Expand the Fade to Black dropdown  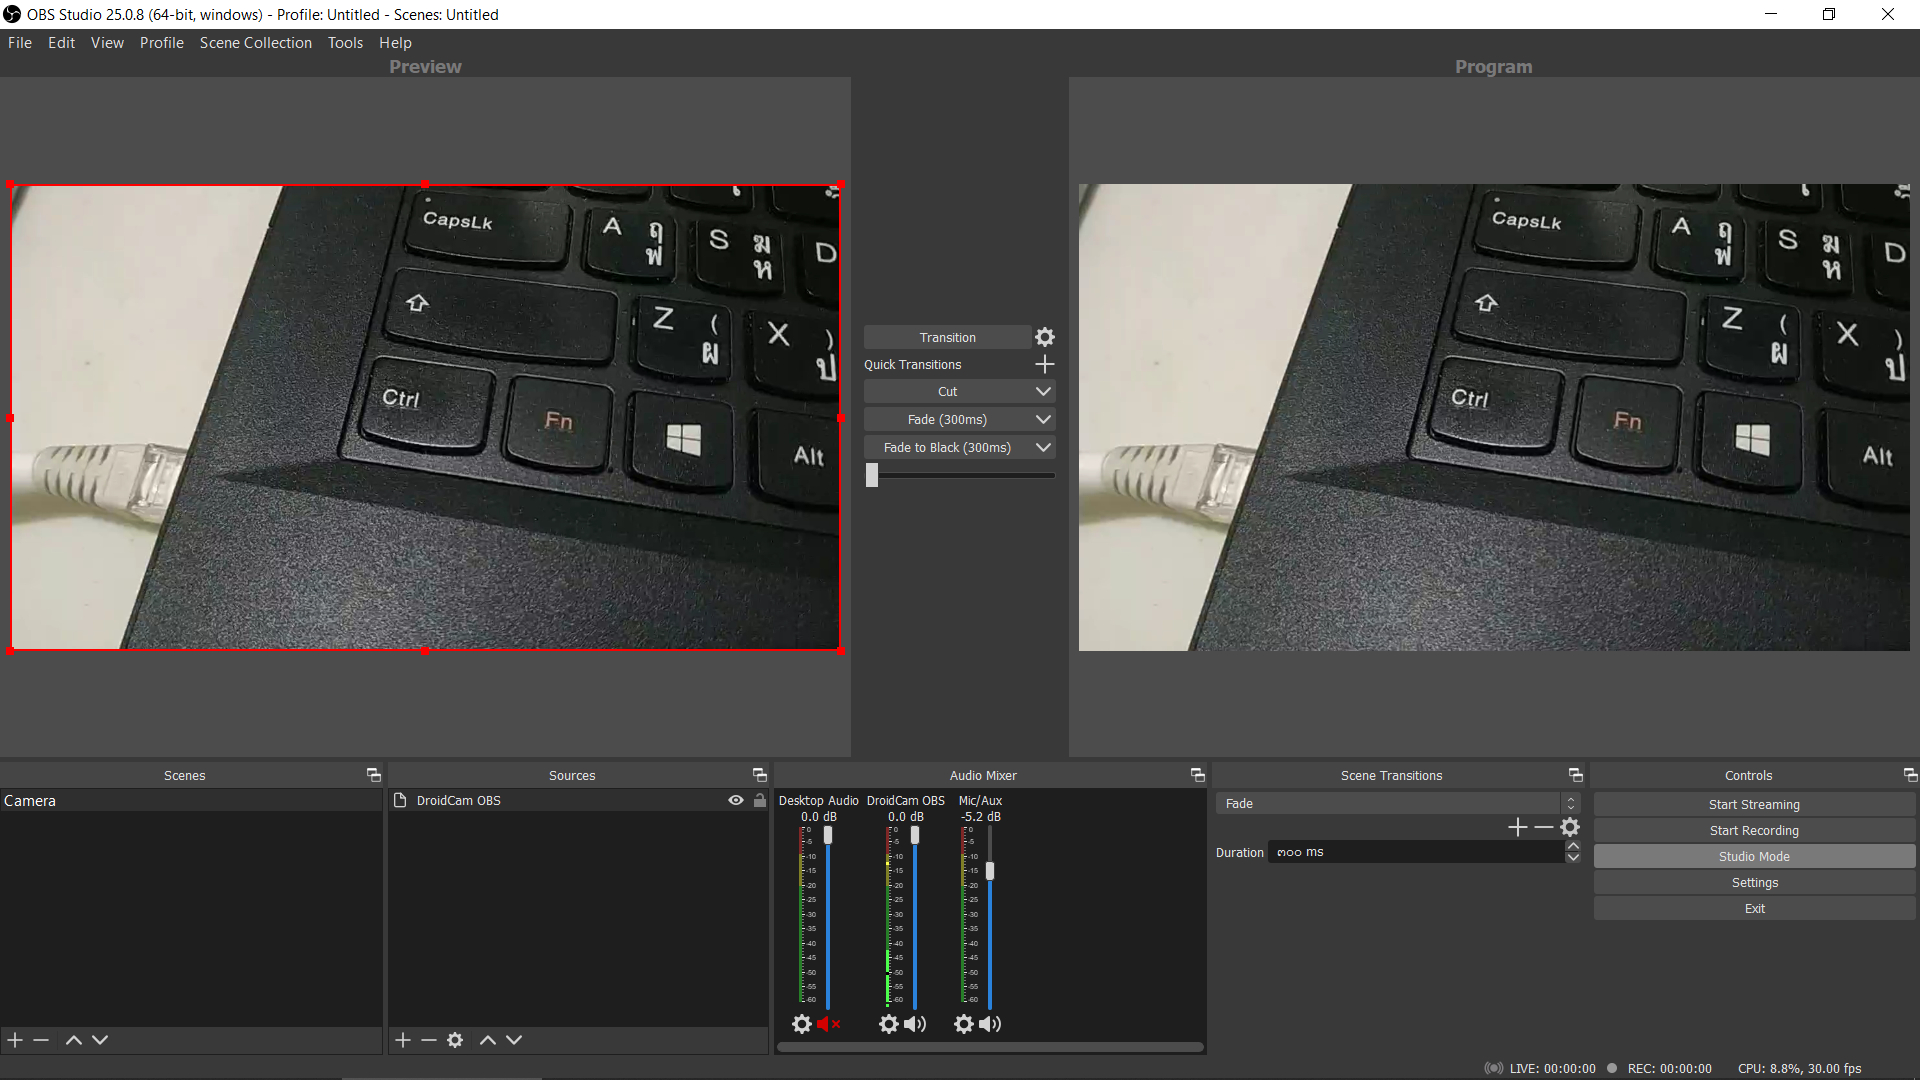click(1043, 447)
